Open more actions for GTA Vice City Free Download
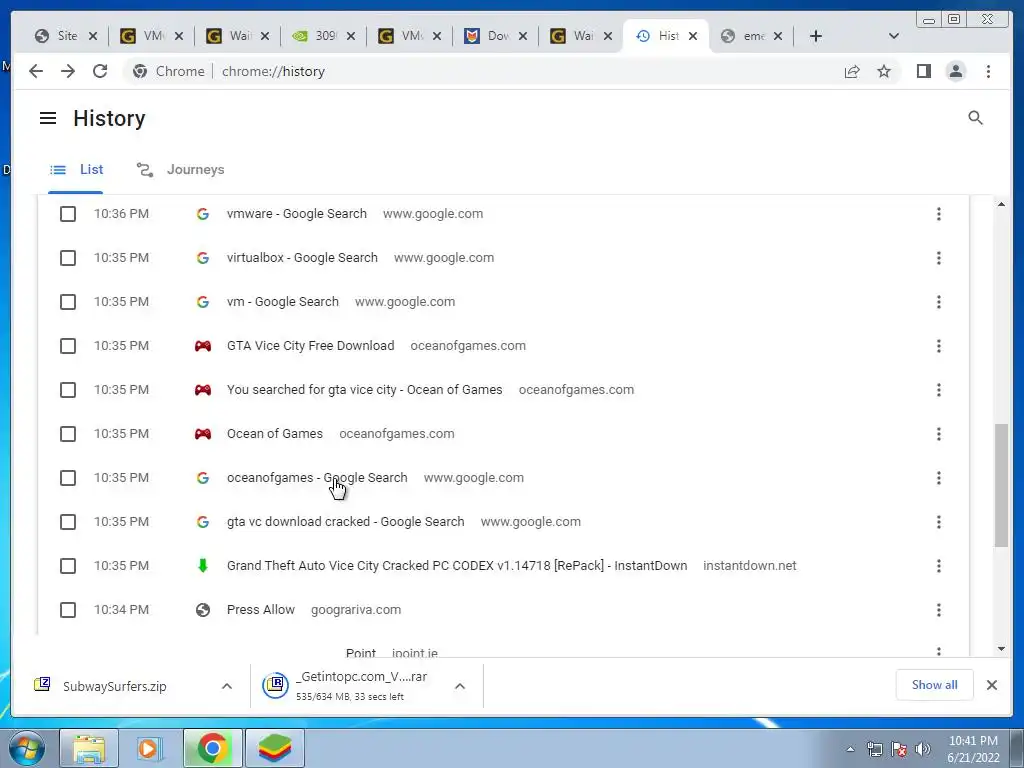This screenshot has height=768, width=1024. click(x=938, y=346)
